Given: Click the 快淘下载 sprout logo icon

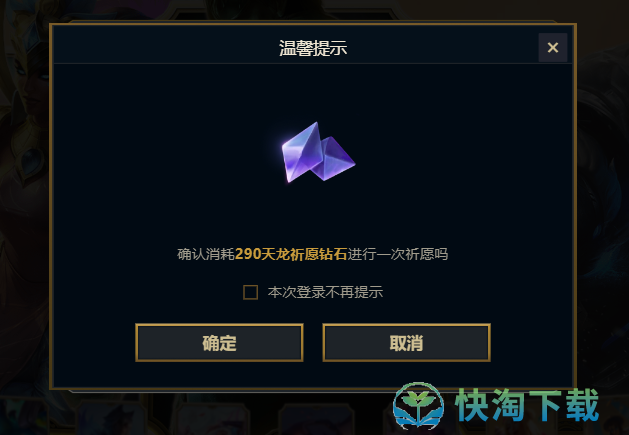Looking at the screenshot, I should pos(418,405).
